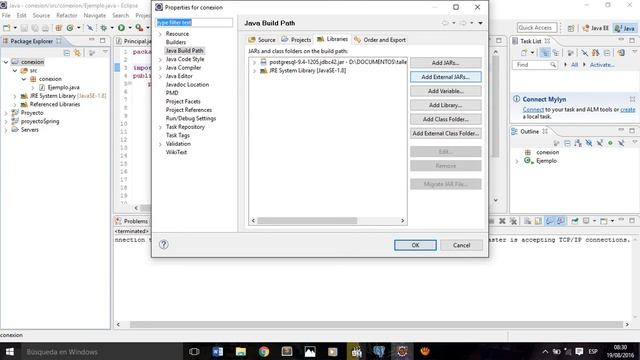Image resolution: width=640 pixels, height=360 pixels.
Task: Select Builders in properties tree
Action: click(x=176, y=42)
